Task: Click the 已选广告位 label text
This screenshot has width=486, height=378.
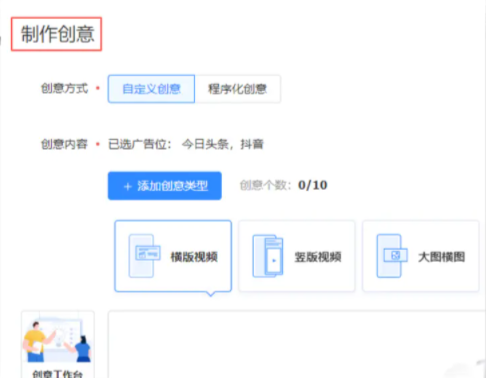Action: 140,144
